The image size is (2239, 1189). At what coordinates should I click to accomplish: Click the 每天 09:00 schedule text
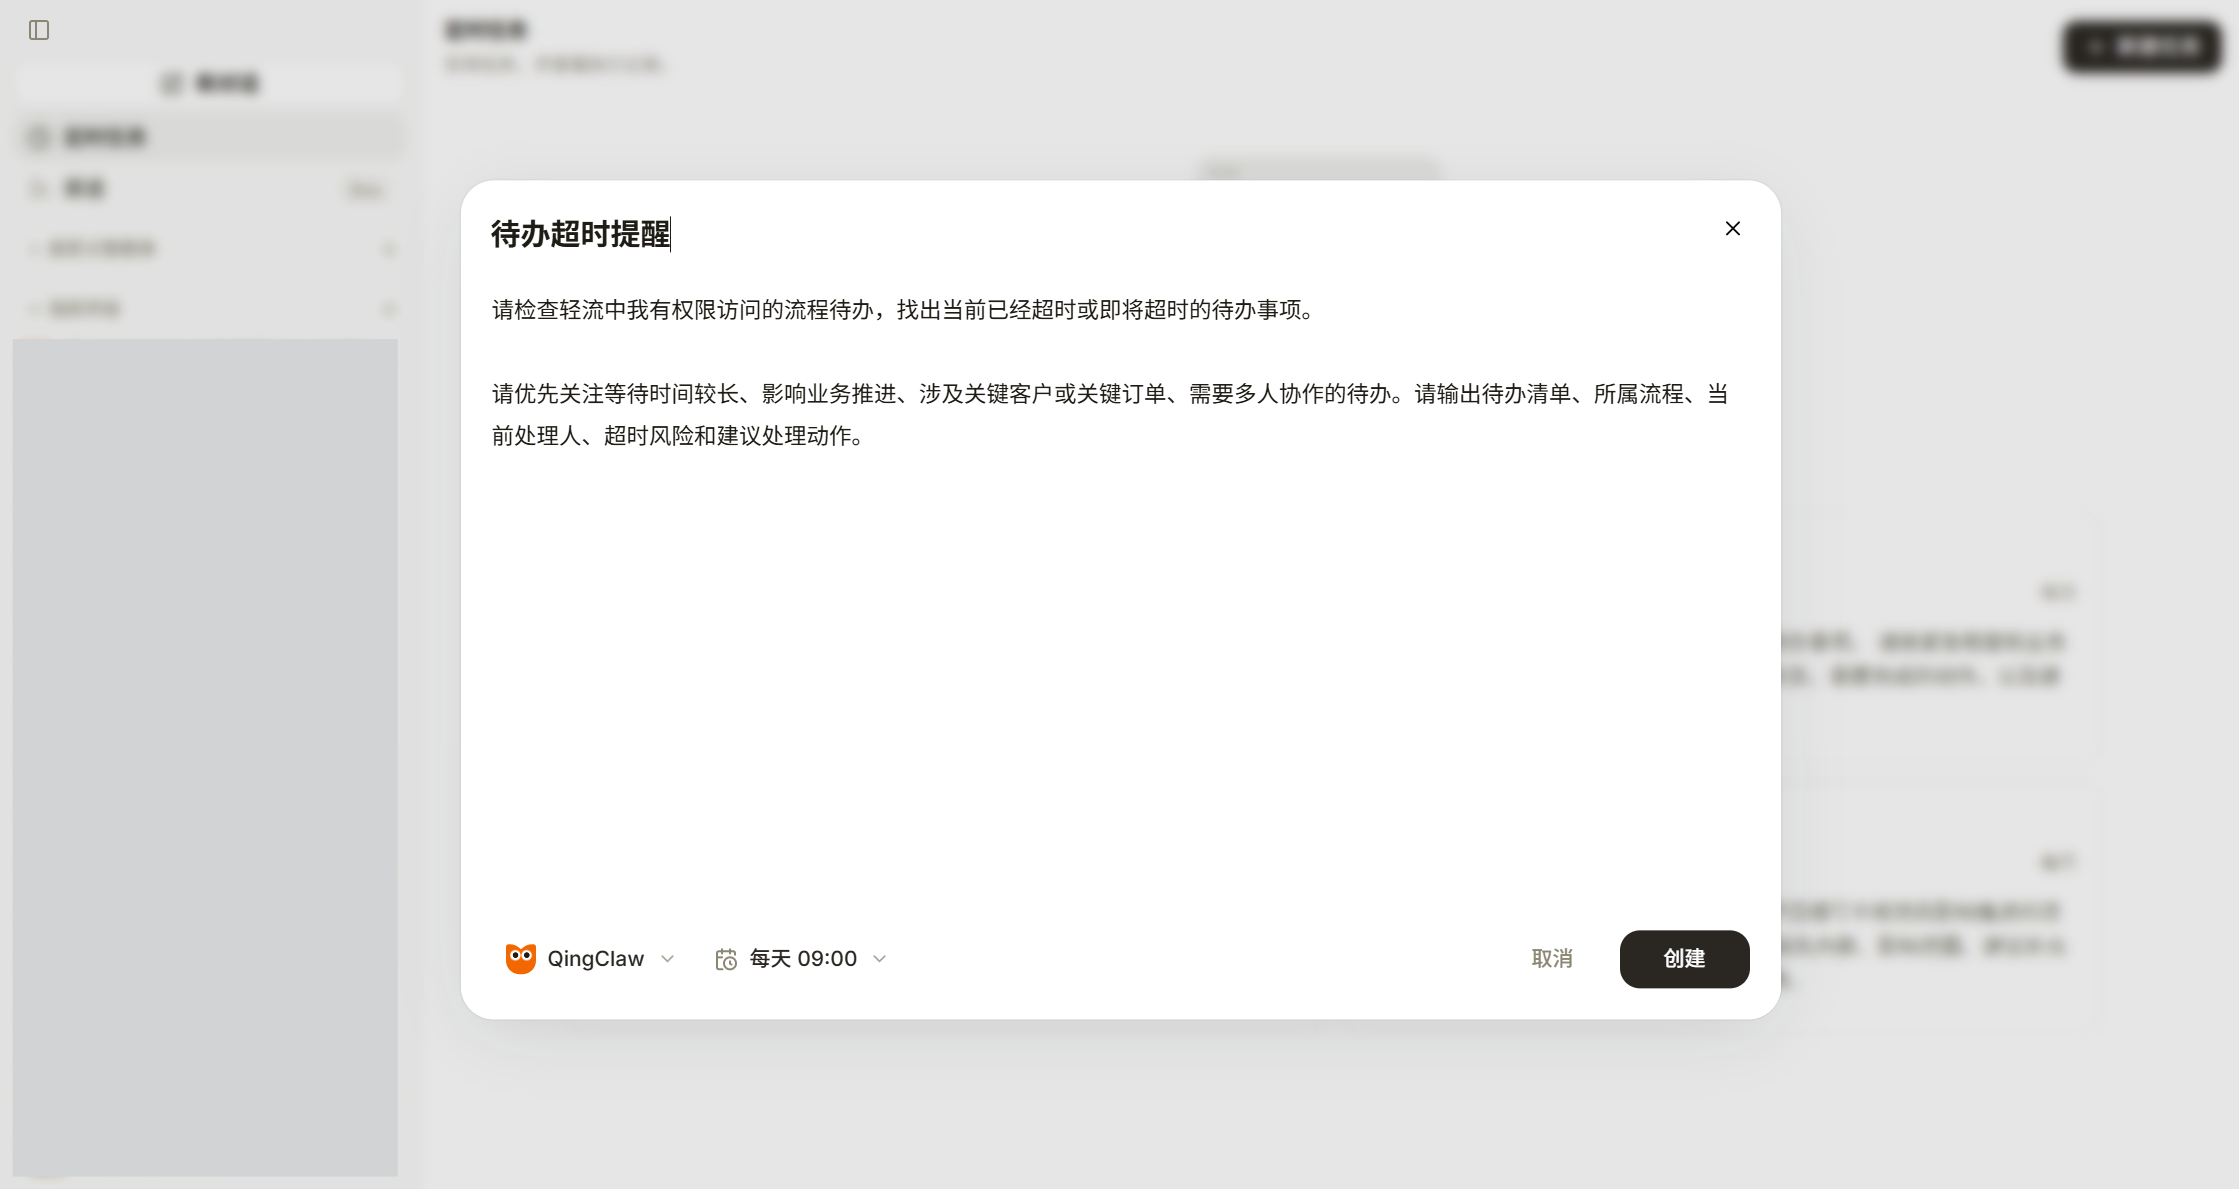(803, 959)
